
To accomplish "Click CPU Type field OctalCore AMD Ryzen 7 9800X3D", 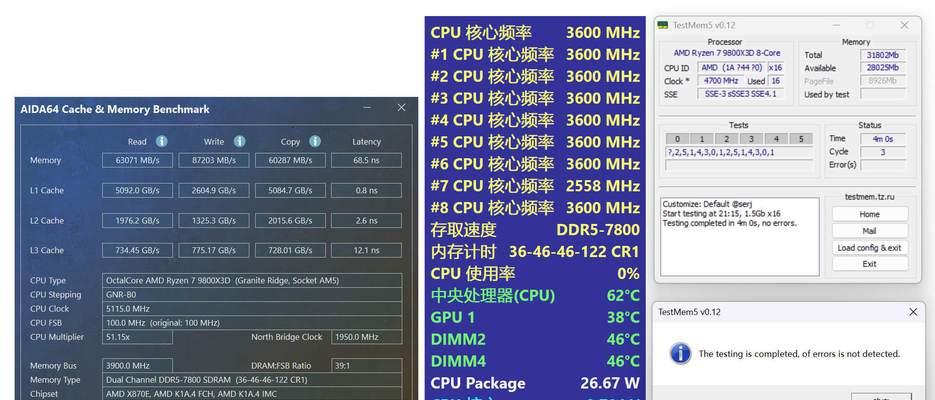I will tap(252, 280).
